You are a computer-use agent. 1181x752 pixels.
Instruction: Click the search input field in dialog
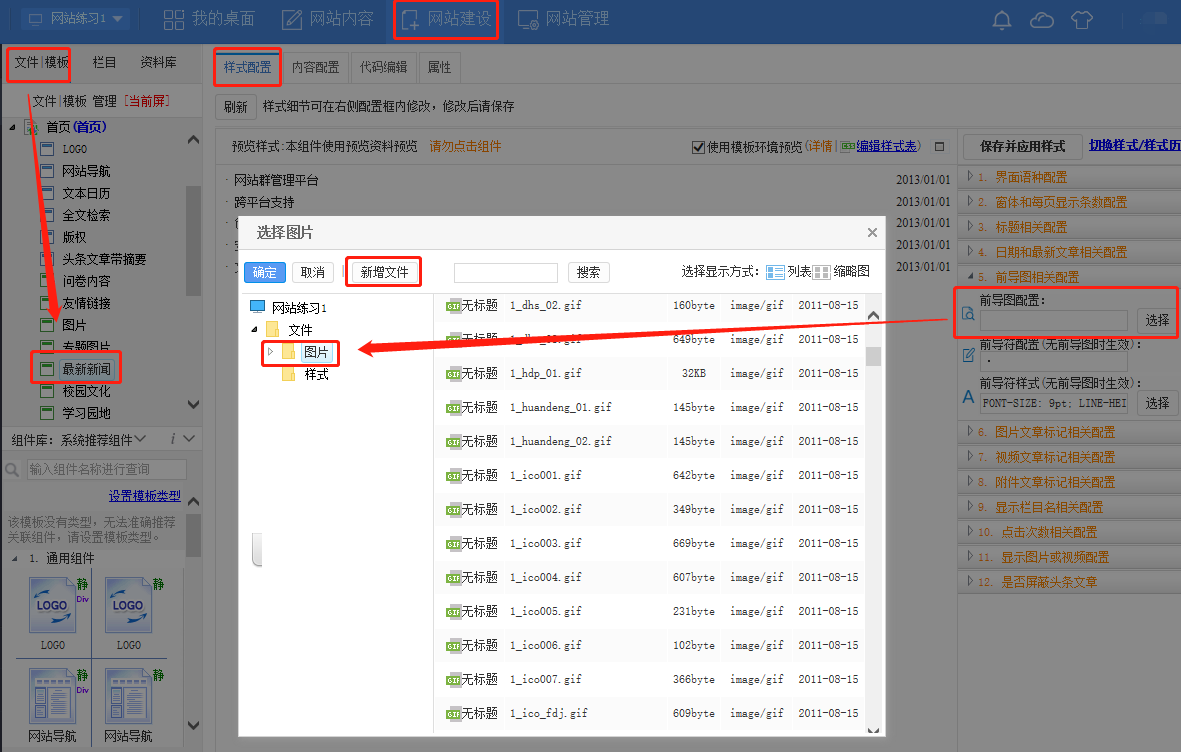[x=505, y=272]
